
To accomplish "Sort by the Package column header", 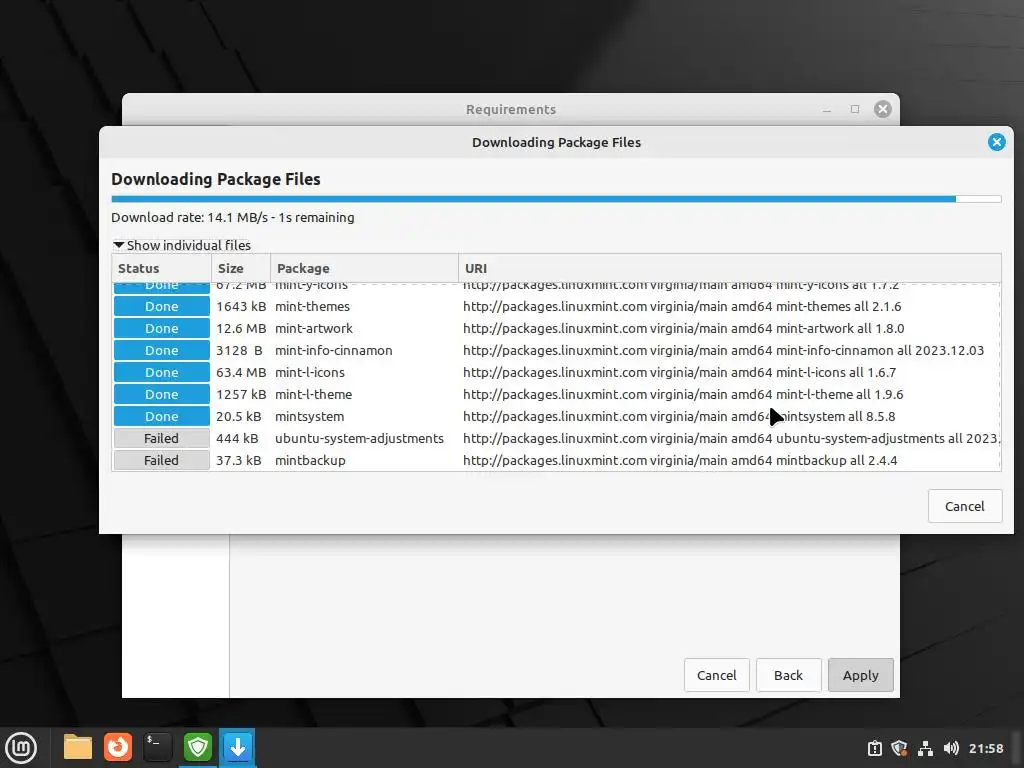I will (x=364, y=268).
